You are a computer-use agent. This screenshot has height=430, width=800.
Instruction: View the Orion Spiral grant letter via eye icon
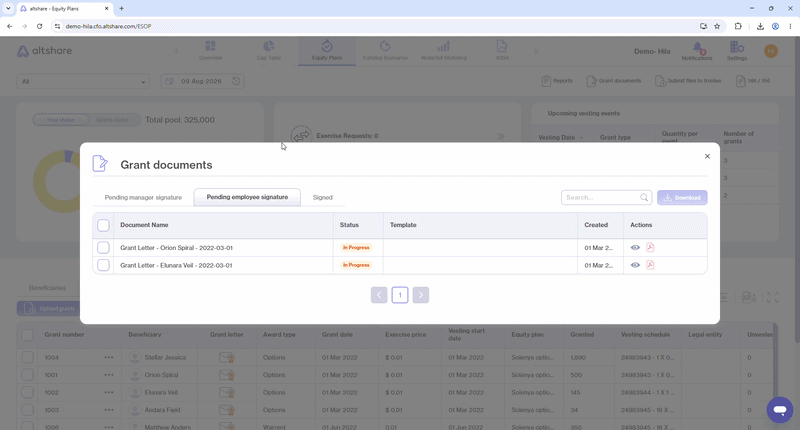(635, 247)
